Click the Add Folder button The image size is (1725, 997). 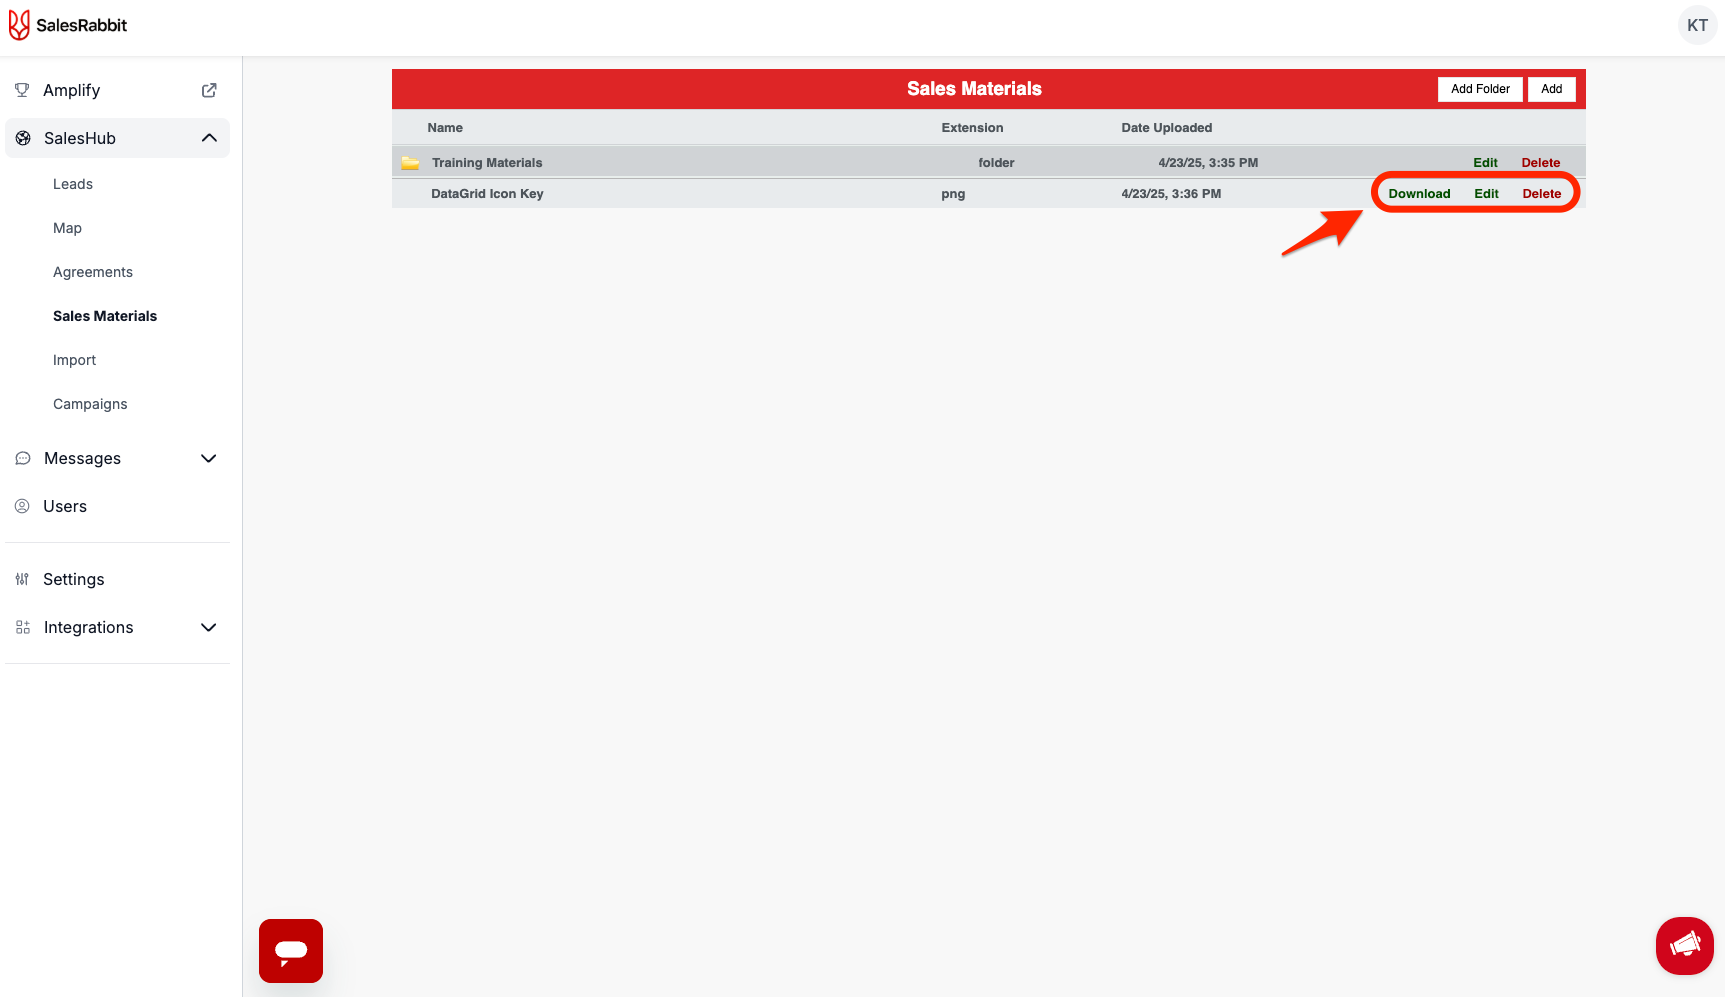[x=1480, y=89]
